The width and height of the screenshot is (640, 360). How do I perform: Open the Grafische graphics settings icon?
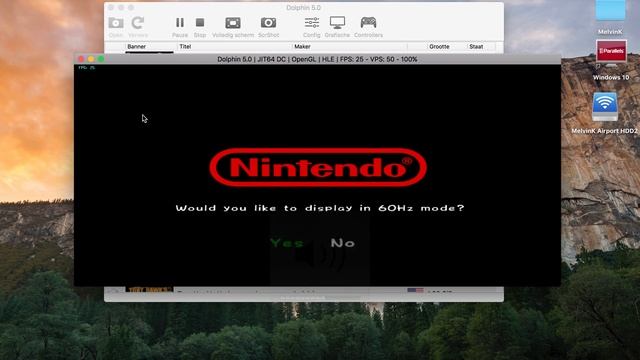point(338,23)
